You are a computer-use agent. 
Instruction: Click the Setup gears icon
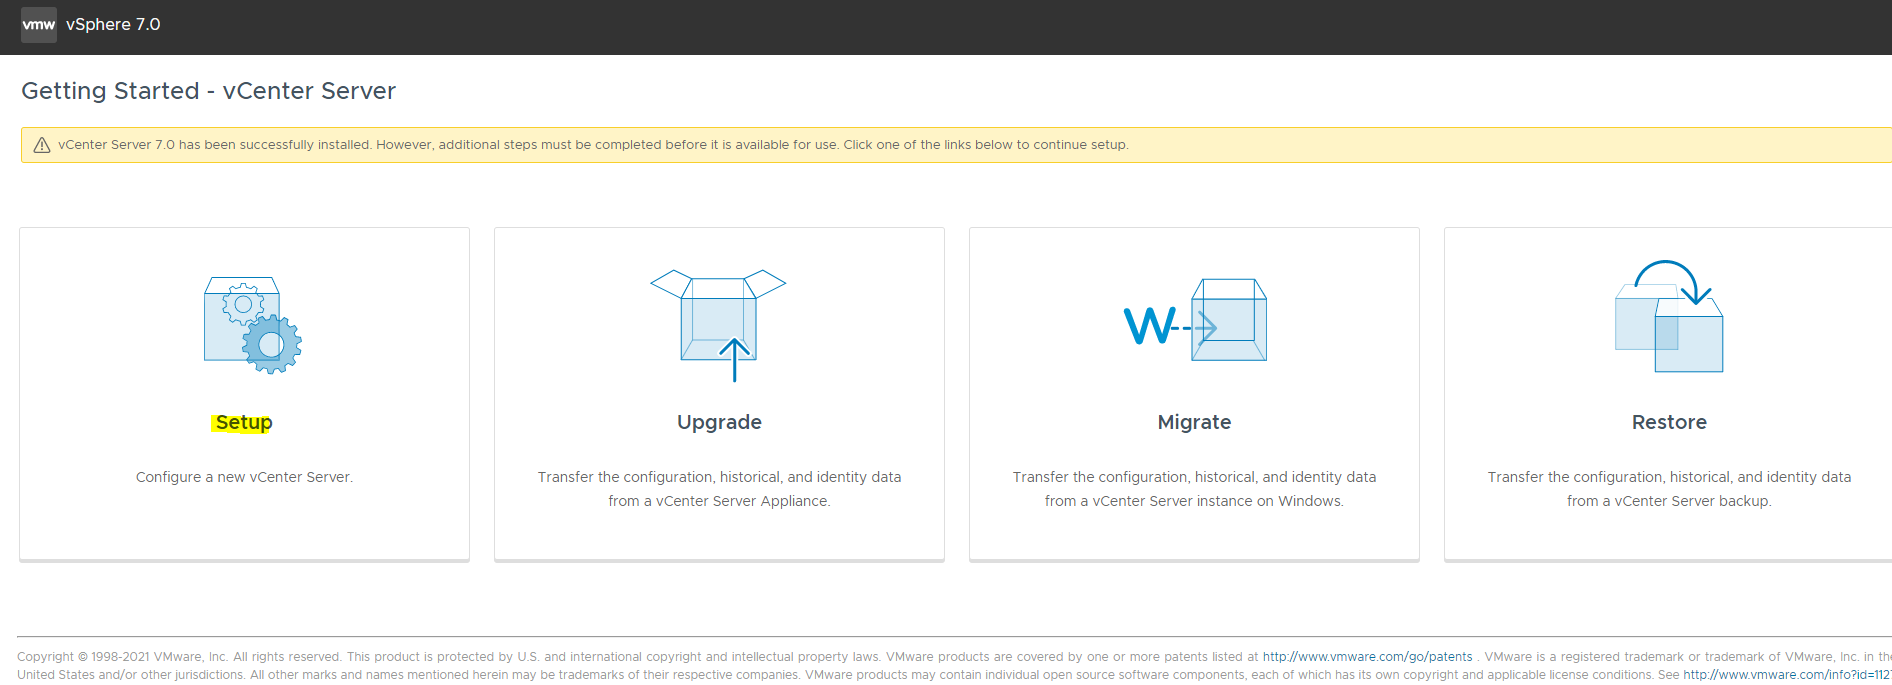click(253, 326)
